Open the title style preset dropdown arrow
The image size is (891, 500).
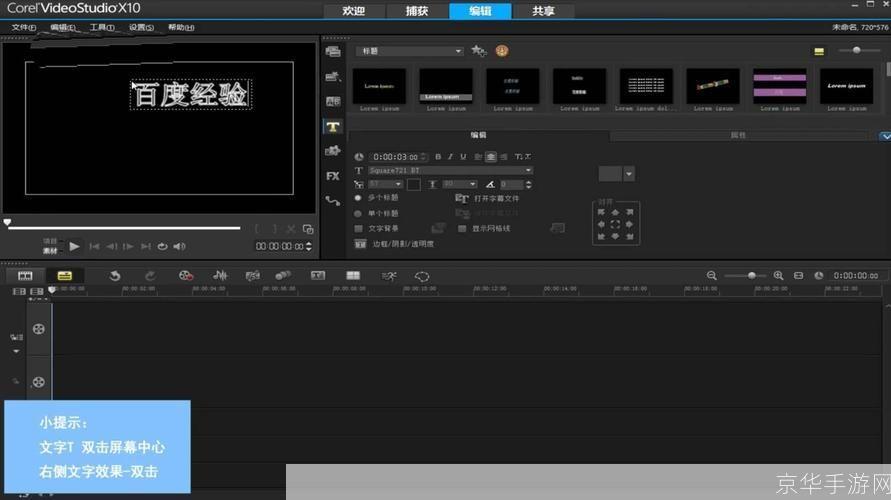pyautogui.click(x=629, y=174)
